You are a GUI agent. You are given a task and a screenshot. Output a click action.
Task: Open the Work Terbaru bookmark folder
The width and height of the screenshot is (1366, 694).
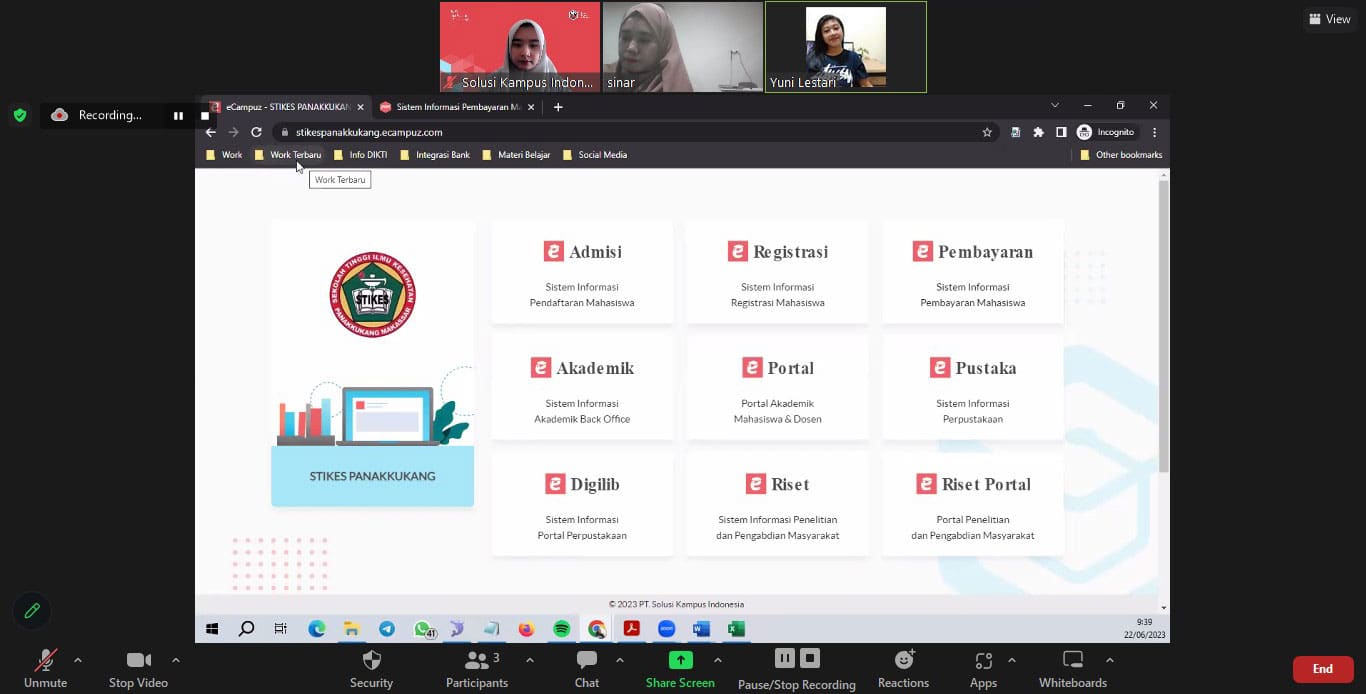tap(289, 155)
